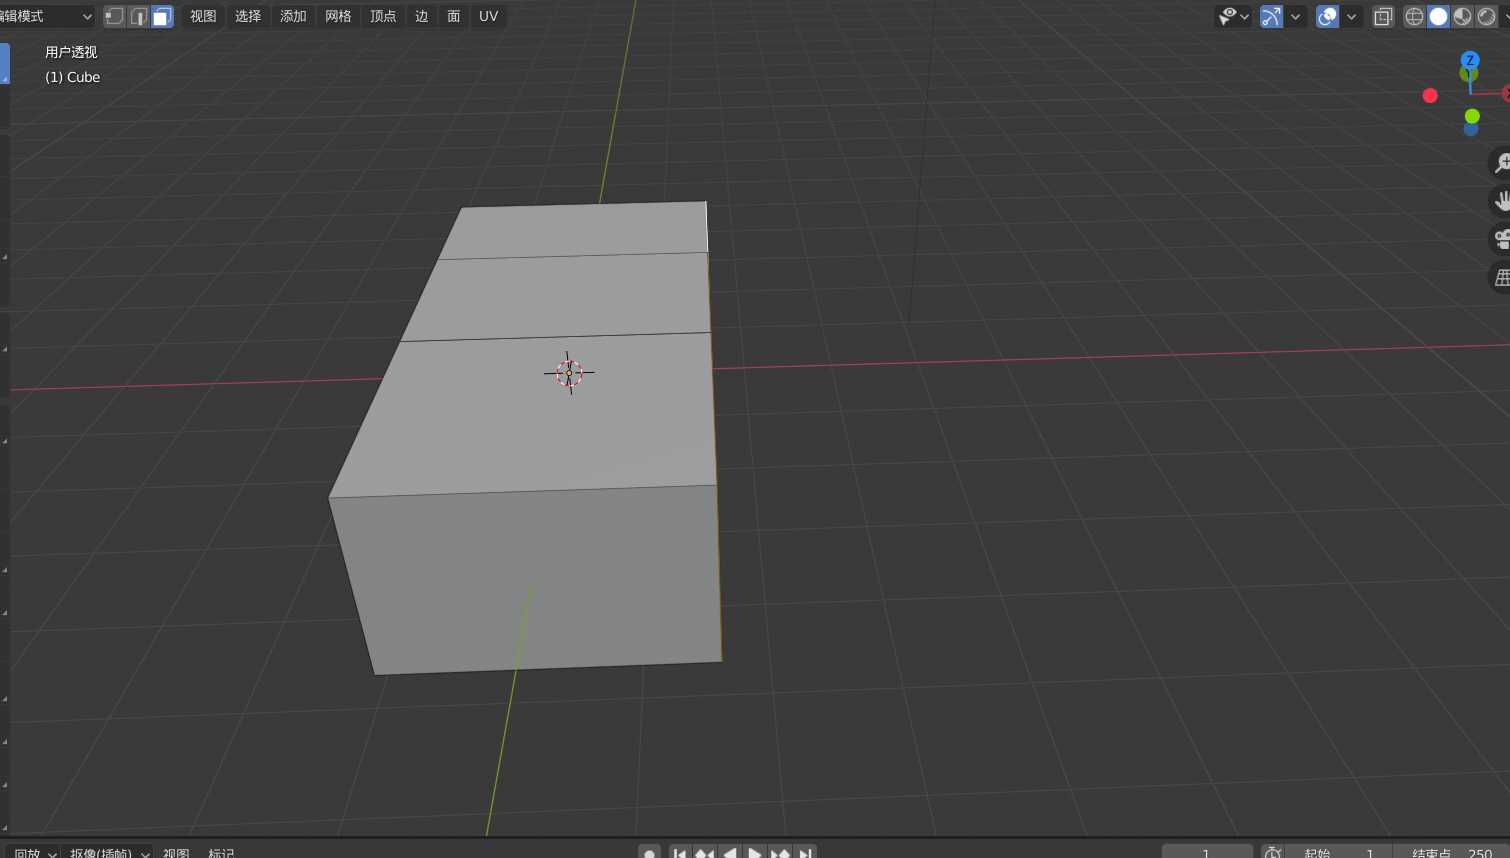The height and width of the screenshot is (858, 1510).
Task: Click the (1) Cube object label
Action: [x=72, y=77]
